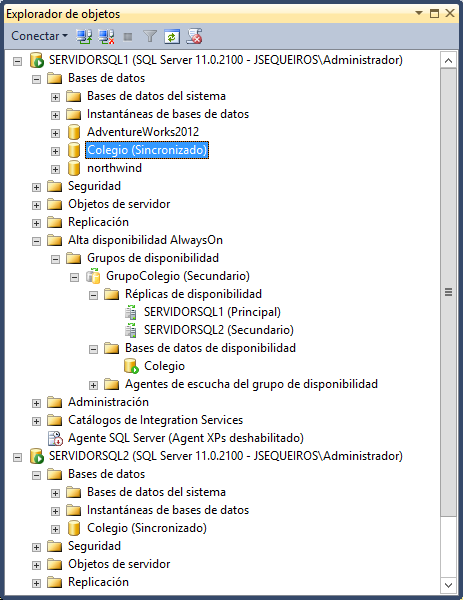Screen dimensions: 463x600
Task: Click the SERVIDORSQL2 (Secundario) replica icon
Action: coord(130,330)
